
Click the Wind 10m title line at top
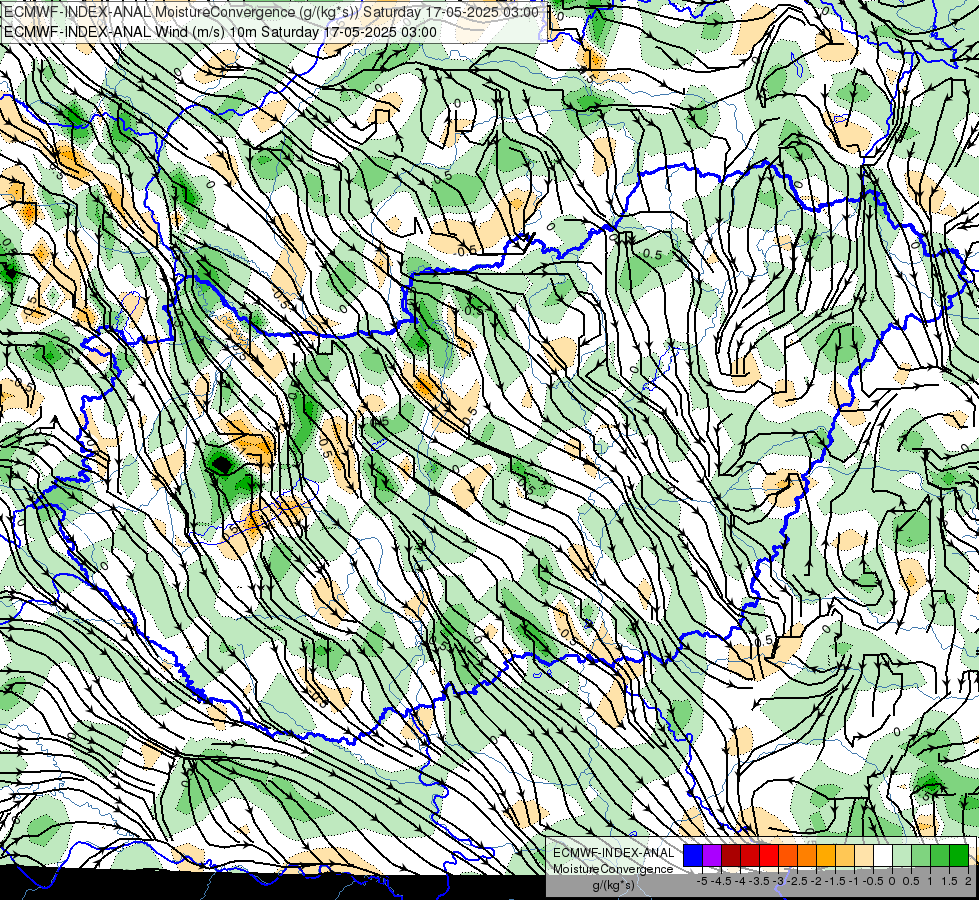pos(220,32)
